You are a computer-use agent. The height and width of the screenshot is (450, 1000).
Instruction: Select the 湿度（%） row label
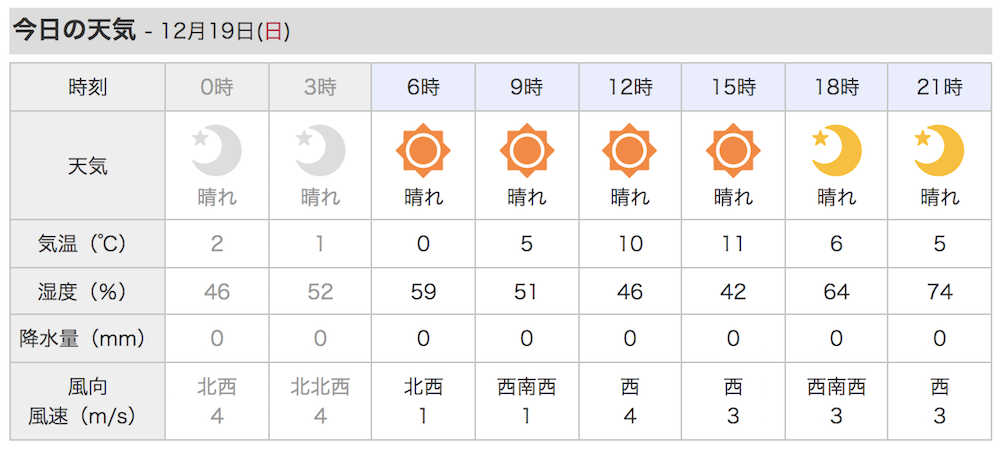(87, 291)
